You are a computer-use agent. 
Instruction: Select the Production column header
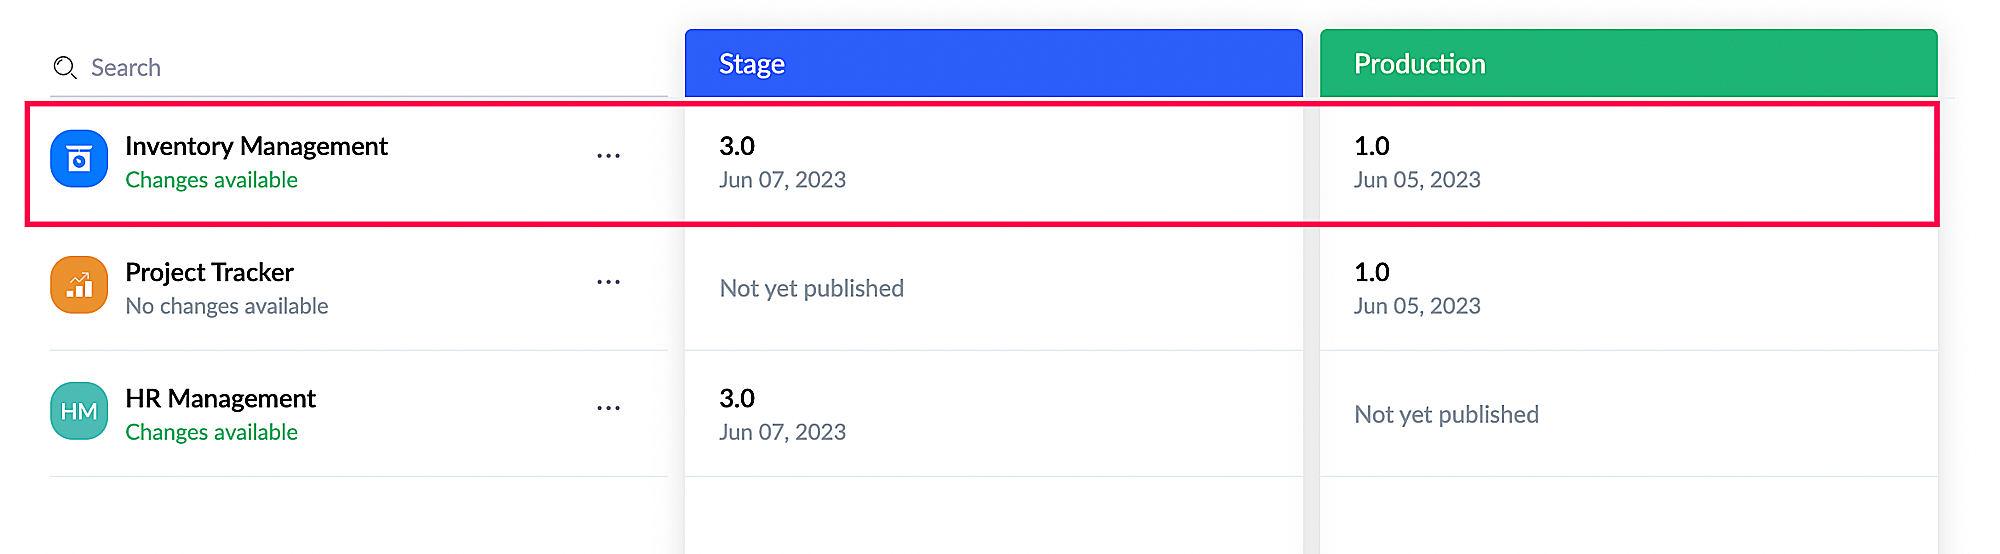tap(1628, 64)
